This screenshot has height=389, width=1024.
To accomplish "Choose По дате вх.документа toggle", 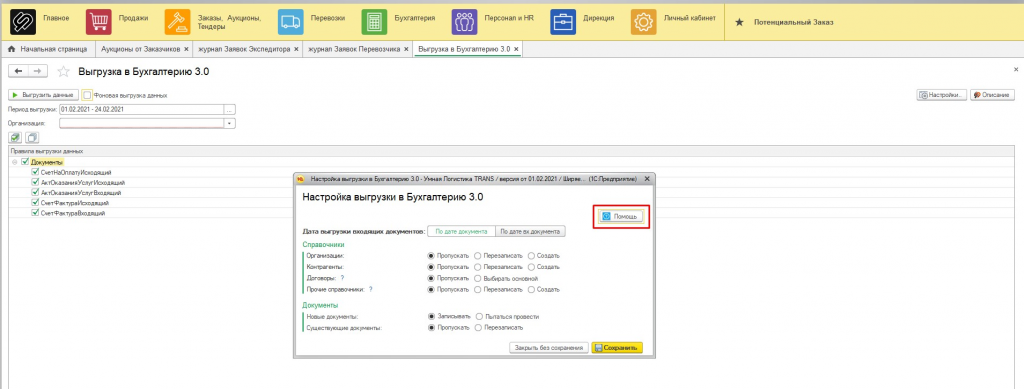I will 530,231.
